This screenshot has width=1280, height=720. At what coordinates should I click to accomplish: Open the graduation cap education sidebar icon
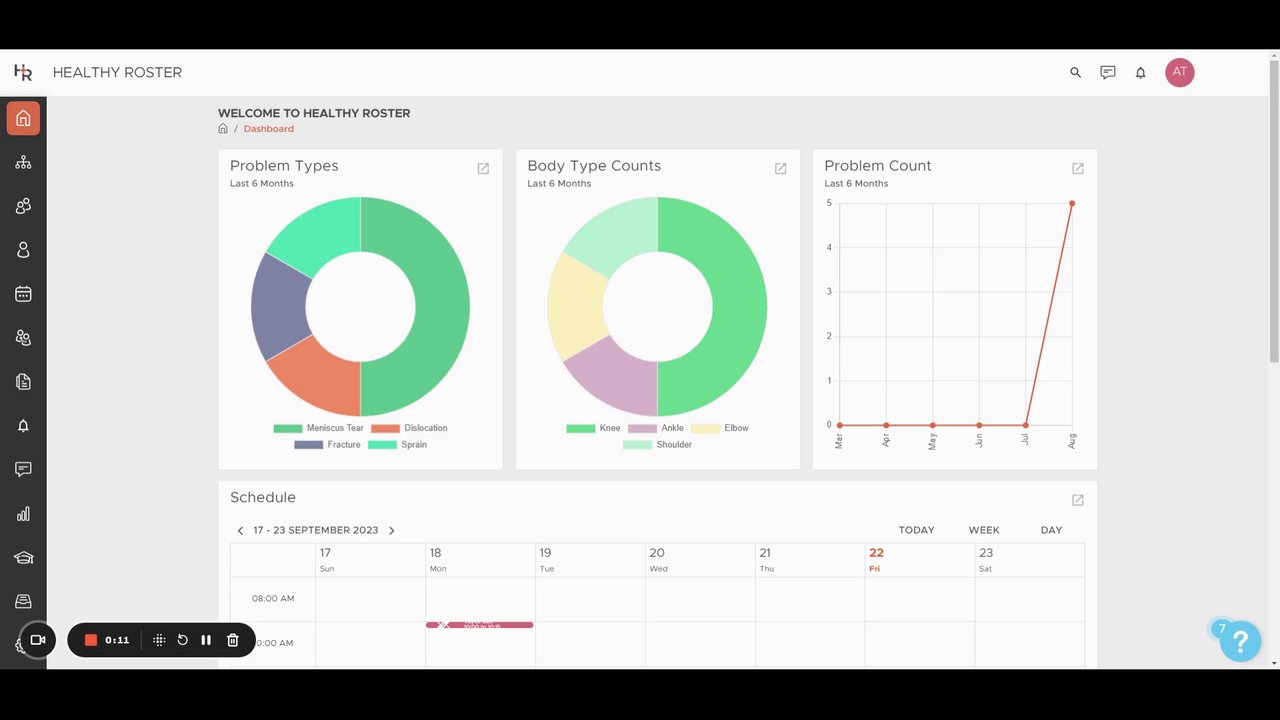coord(23,558)
